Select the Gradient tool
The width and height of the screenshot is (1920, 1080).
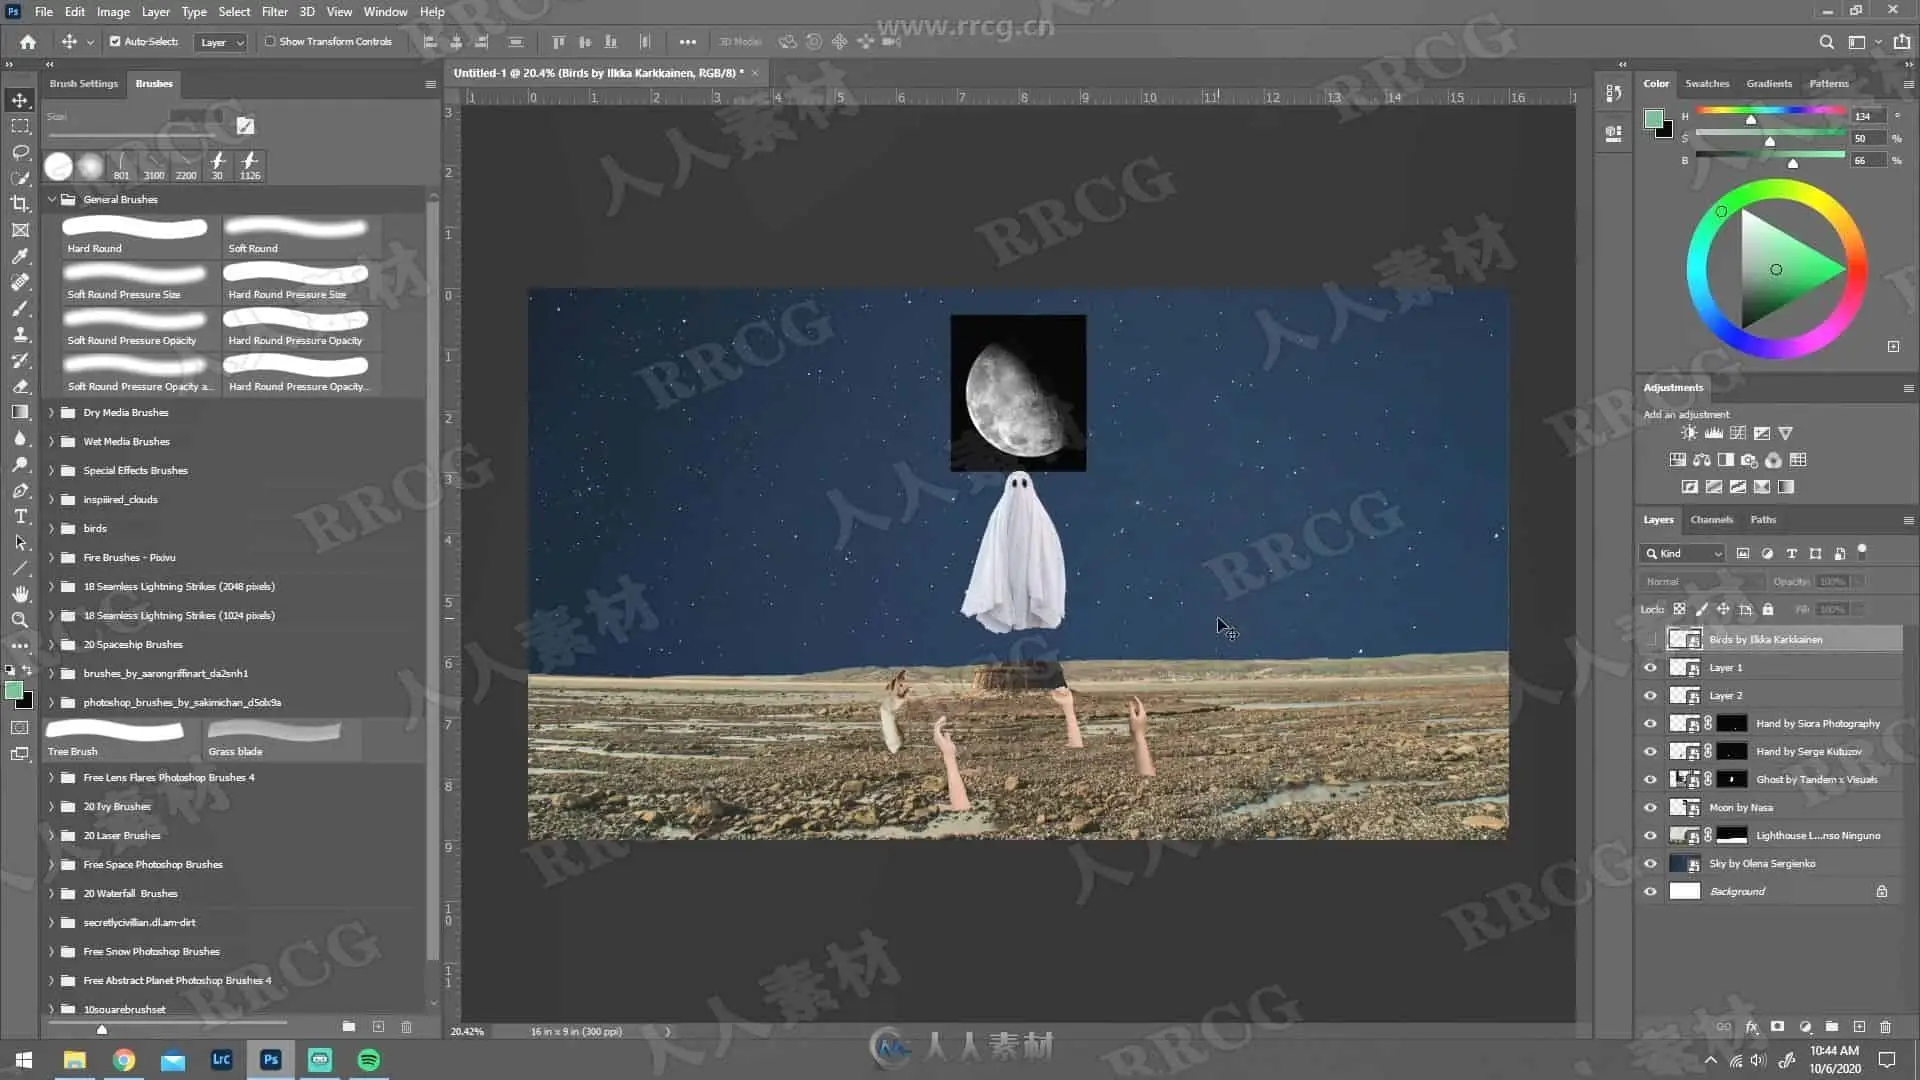[20, 412]
